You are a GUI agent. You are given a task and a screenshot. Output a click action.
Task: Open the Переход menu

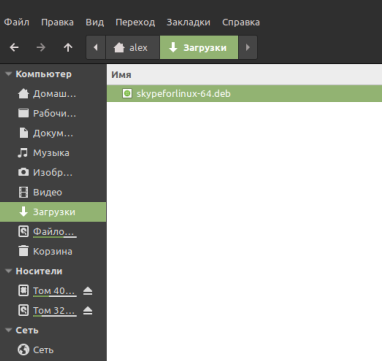point(135,22)
